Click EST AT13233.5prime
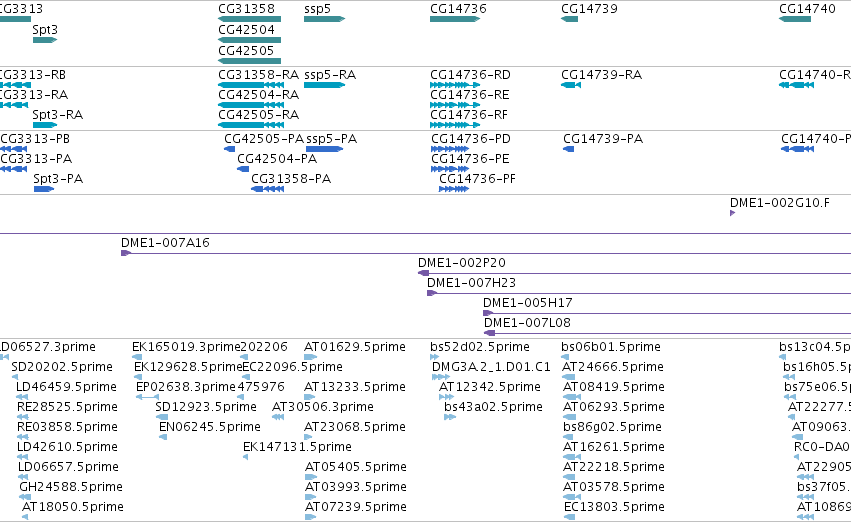 tap(309, 397)
